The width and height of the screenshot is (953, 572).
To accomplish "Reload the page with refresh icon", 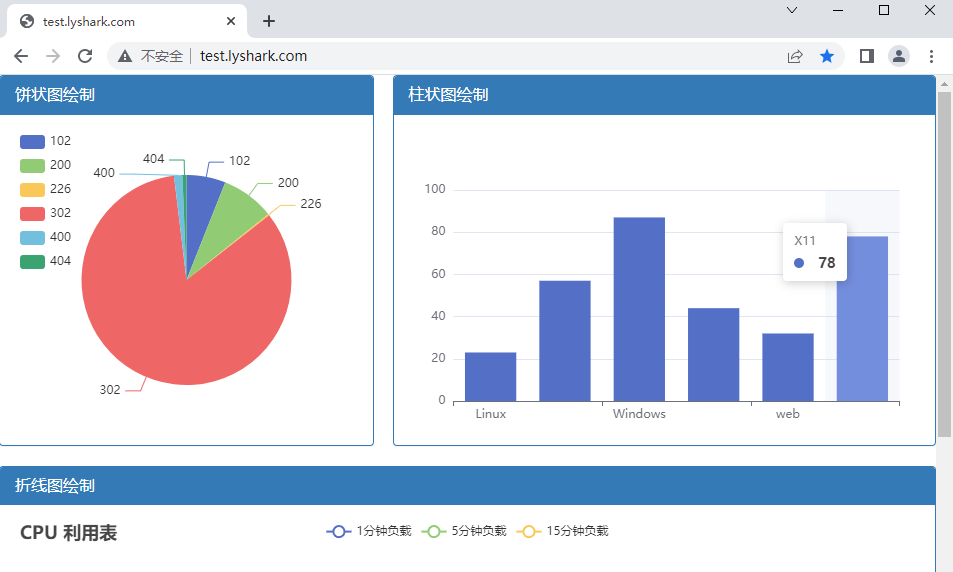I will [85, 56].
